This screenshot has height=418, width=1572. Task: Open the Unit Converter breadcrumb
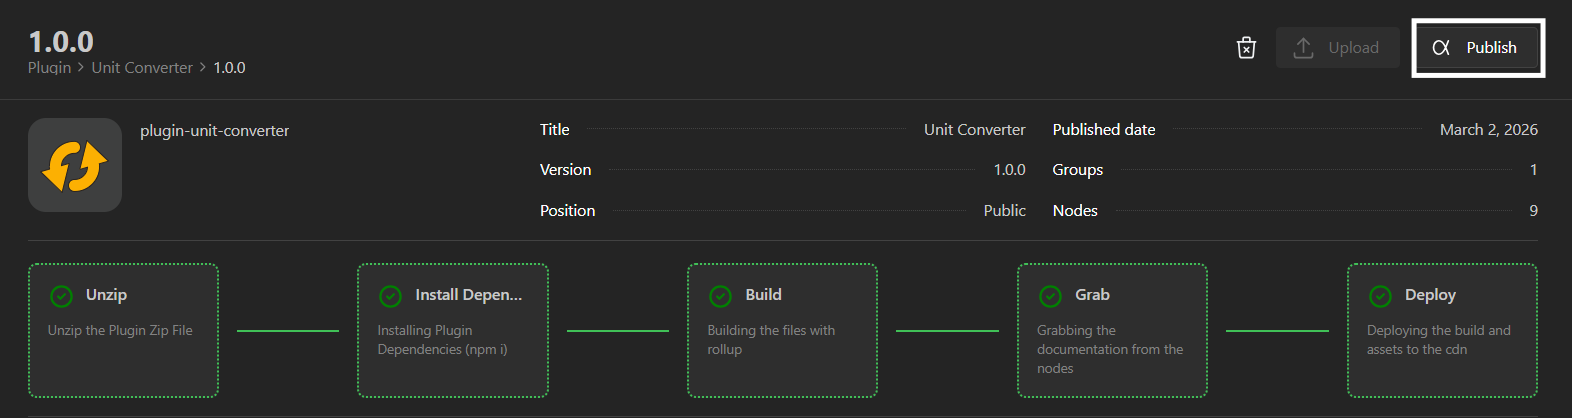tap(142, 68)
